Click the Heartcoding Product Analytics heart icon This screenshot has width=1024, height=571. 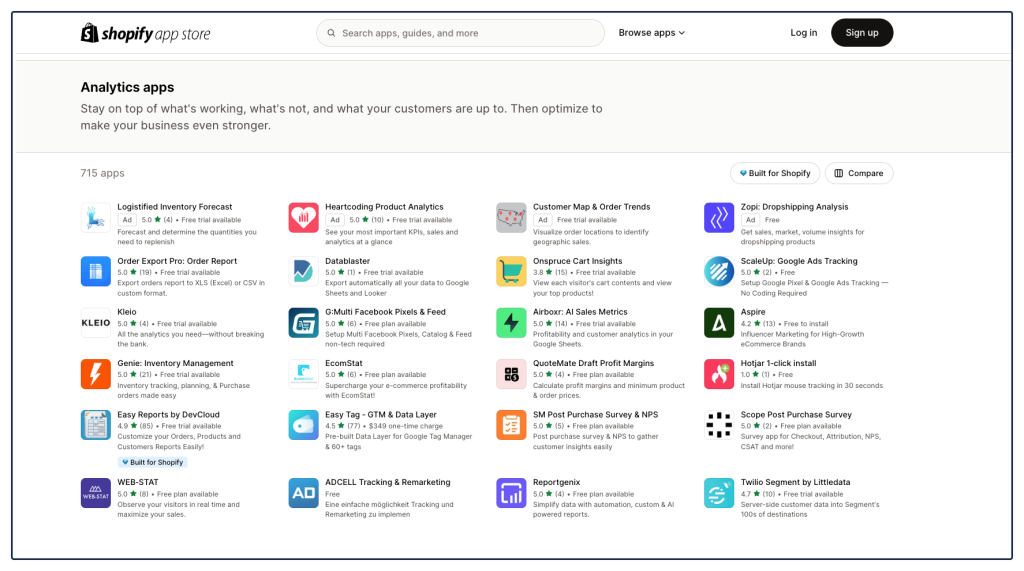(303, 218)
